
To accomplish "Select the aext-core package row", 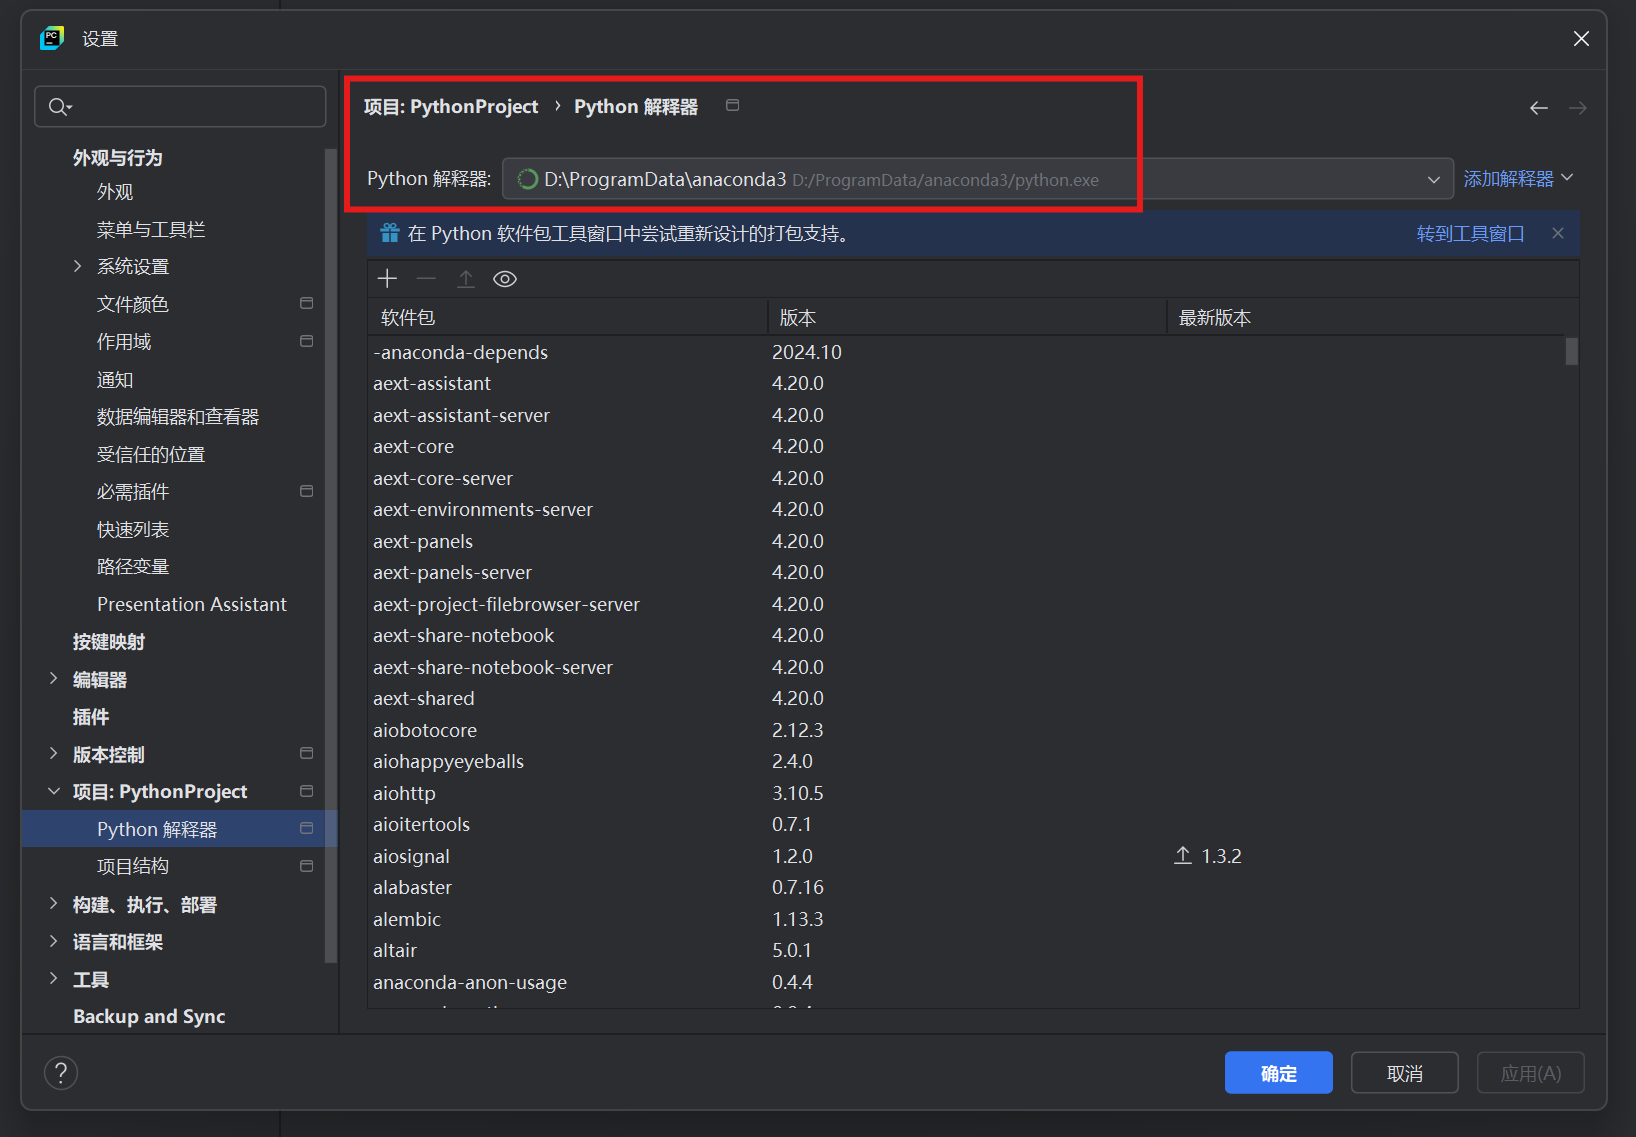I will pyautogui.click(x=966, y=446).
